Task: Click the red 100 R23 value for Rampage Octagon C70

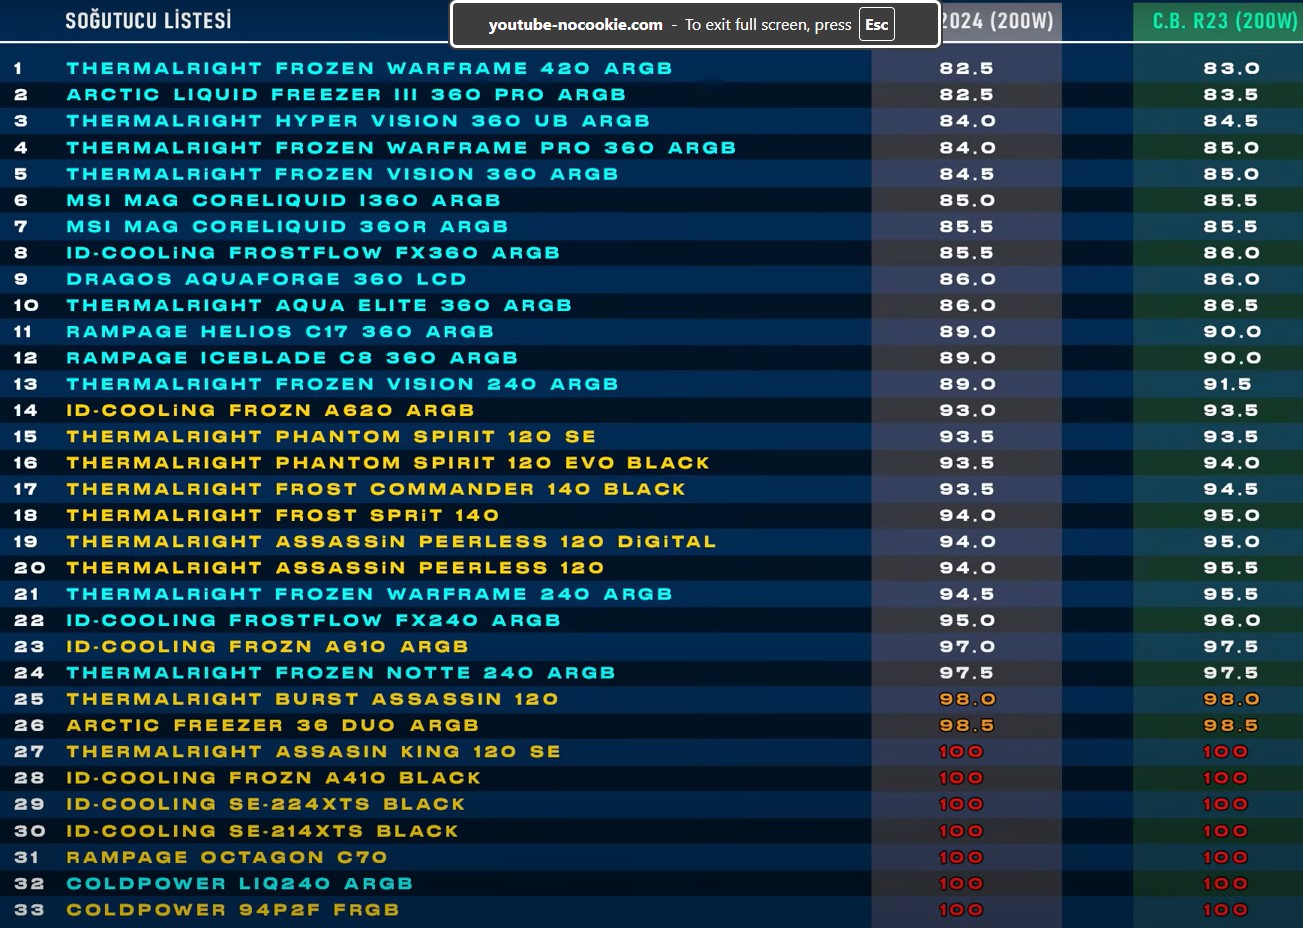Action: (x=1225, y=857)
